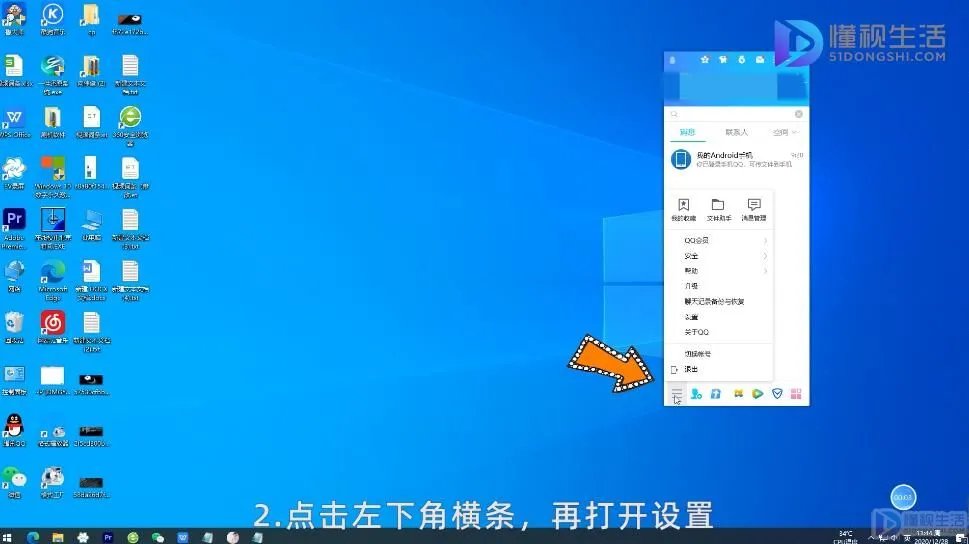The width and height of the screenshot is (969, 544).
Task: Click the wallet bag icon in QQ header
Action: coord(742,59)
